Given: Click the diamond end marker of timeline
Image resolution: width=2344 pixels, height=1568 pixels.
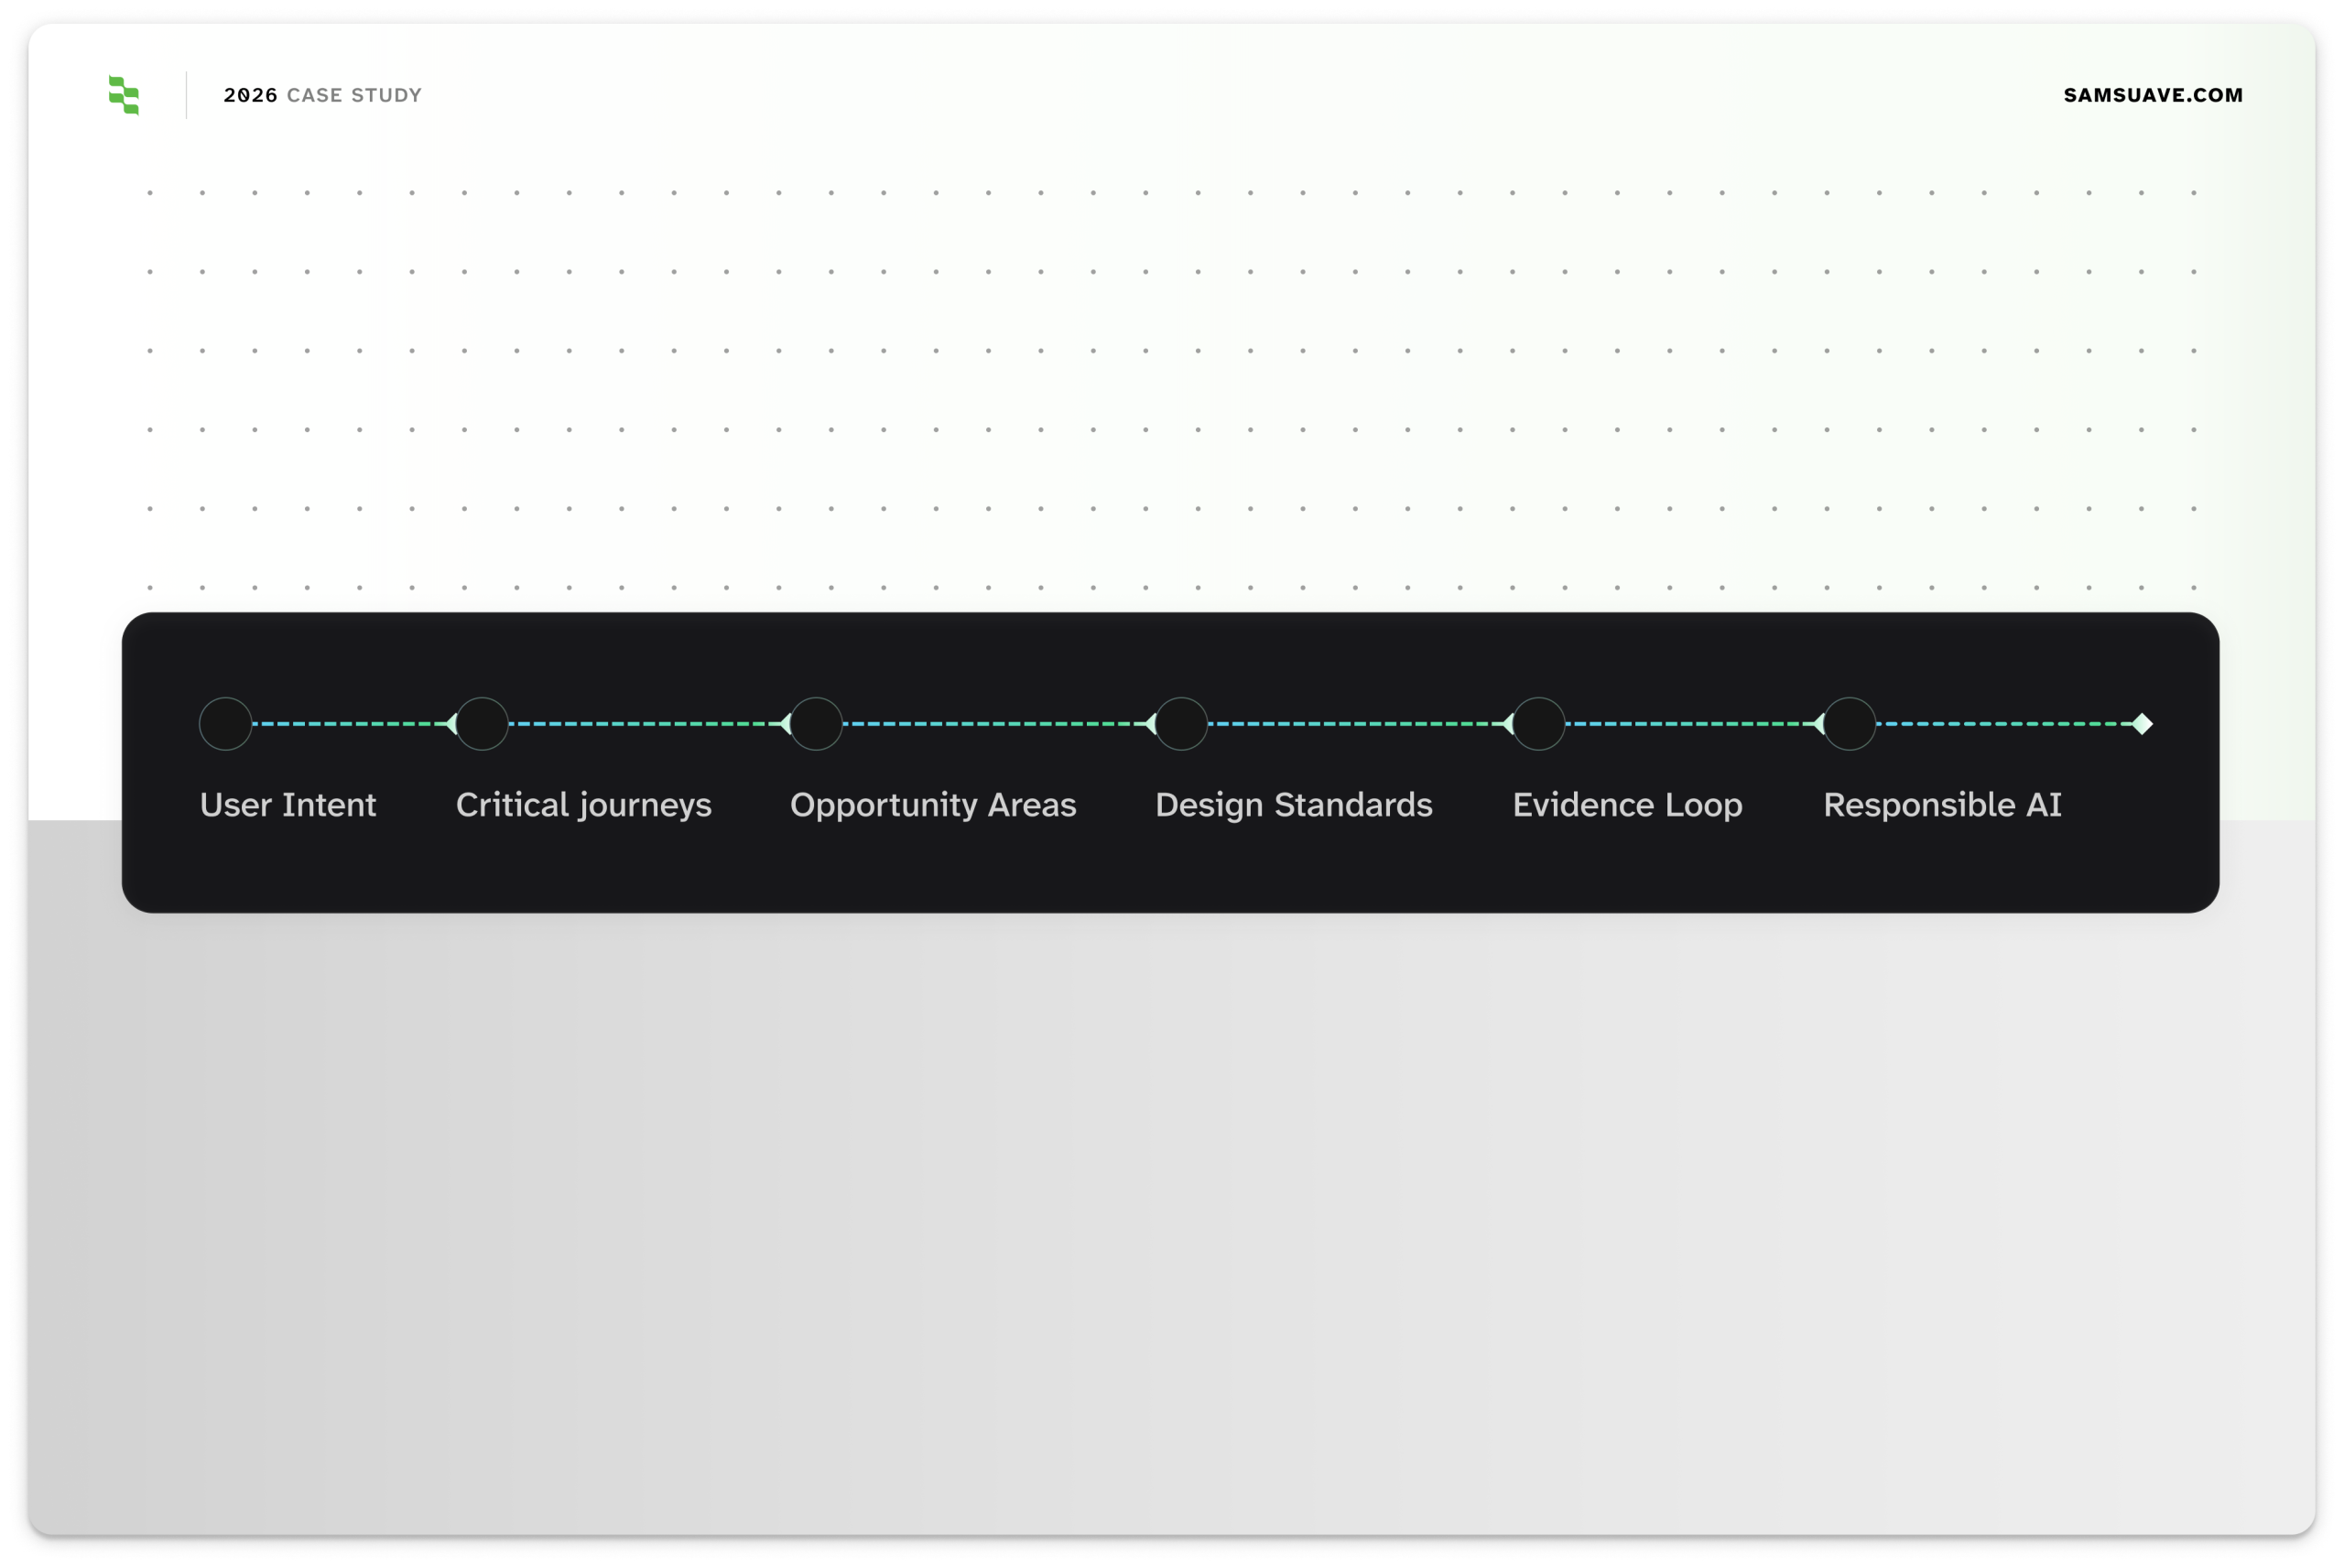Looking at the screenshot, I should pos(2141,724).
